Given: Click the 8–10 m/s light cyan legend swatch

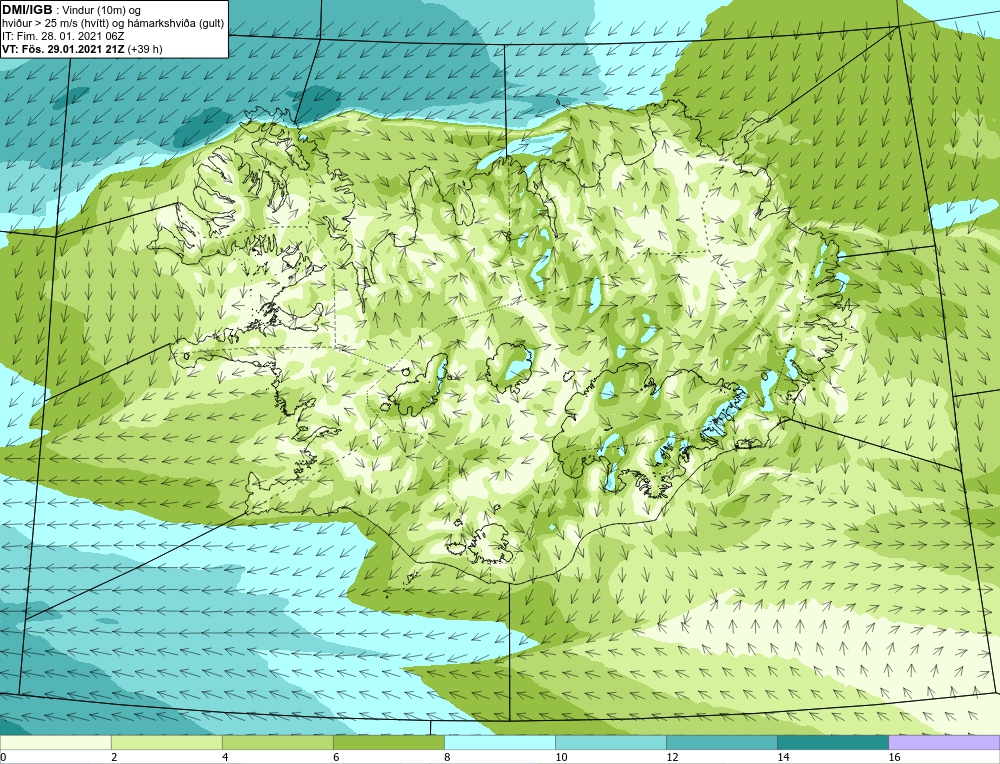Looking at the screenshot, I should pos(499,742).
